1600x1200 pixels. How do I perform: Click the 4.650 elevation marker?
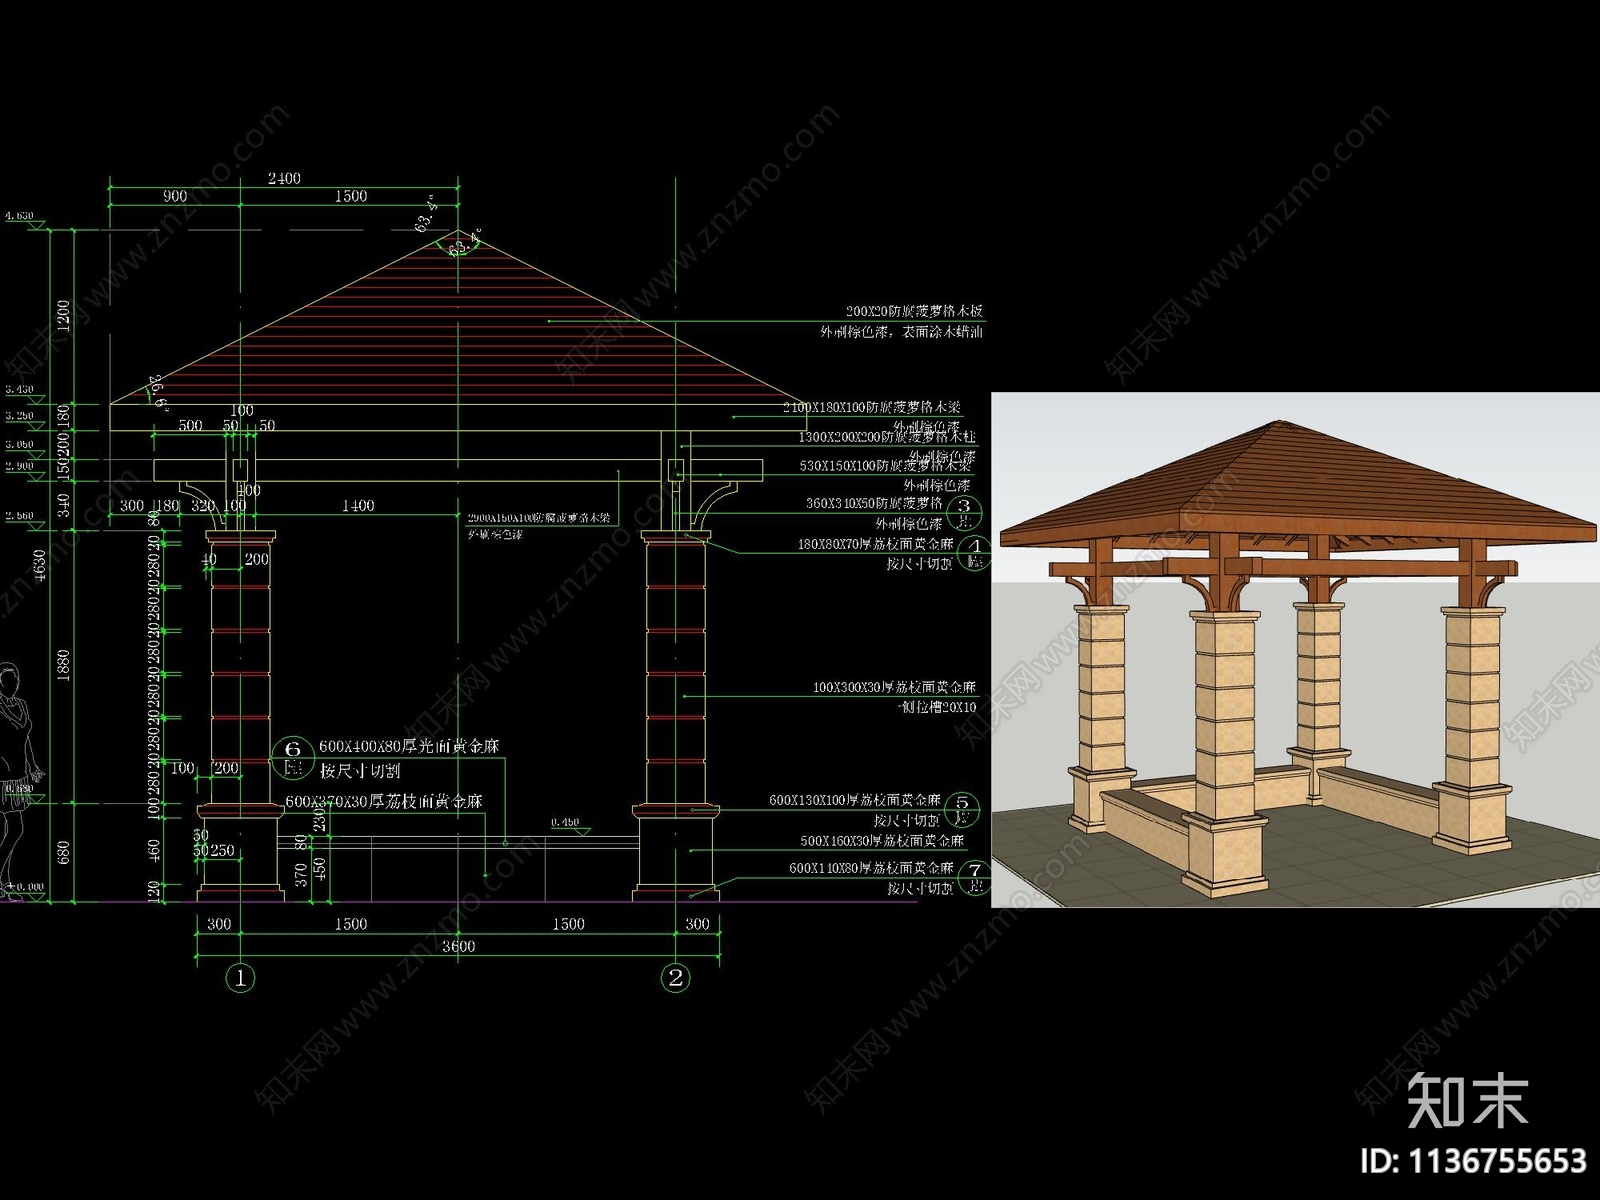(19, 216)
